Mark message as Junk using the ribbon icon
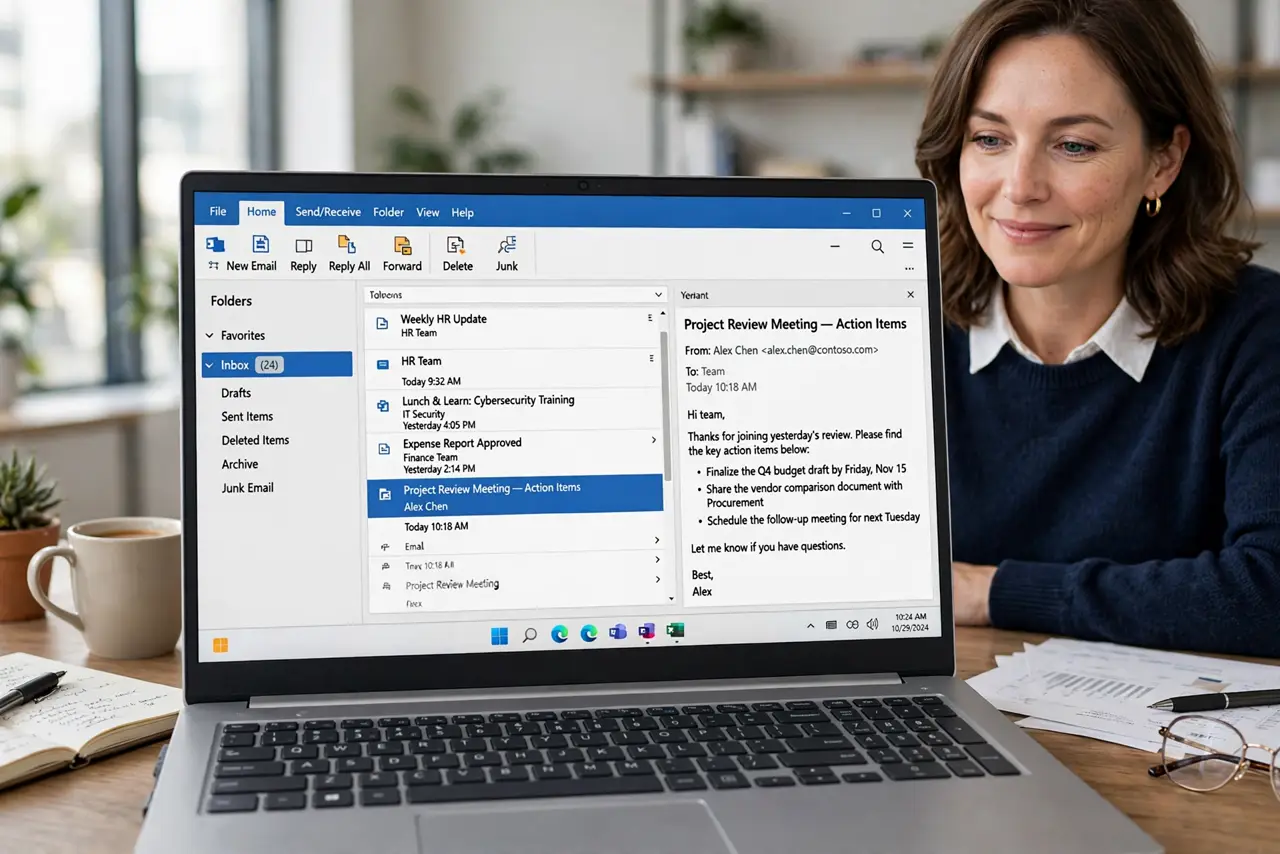The image size is (1280, 854). point(507,245)
